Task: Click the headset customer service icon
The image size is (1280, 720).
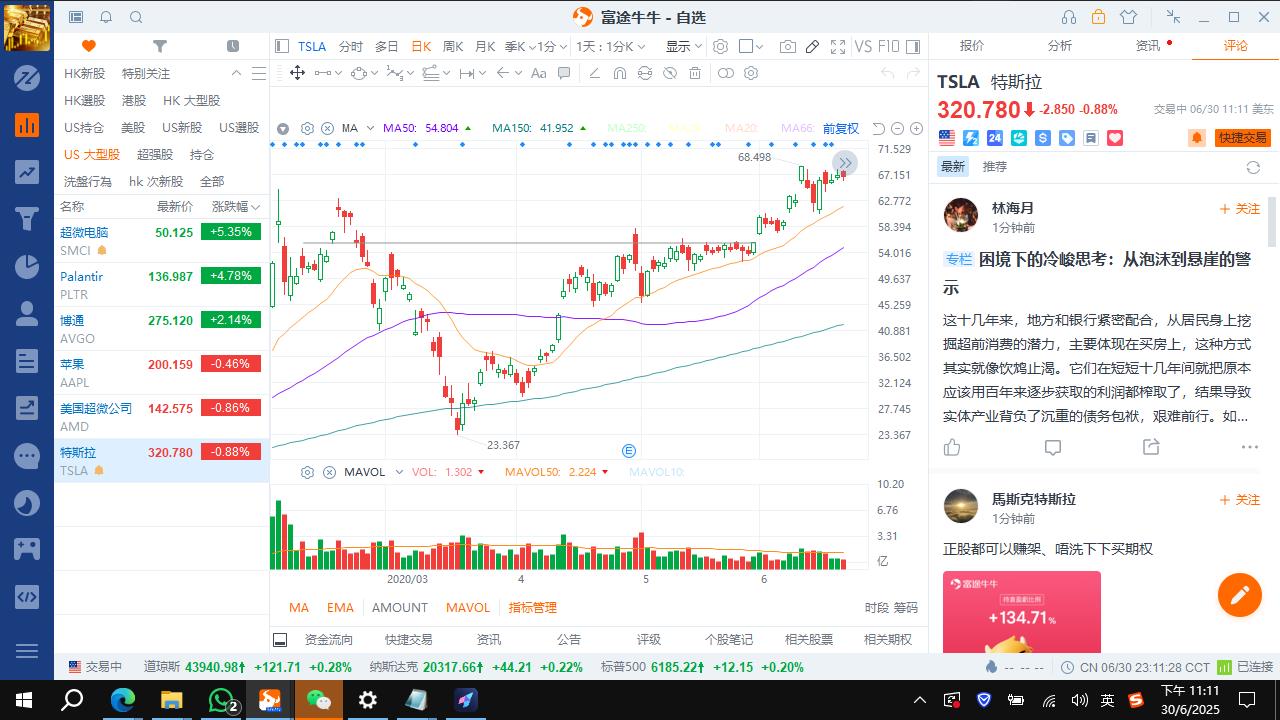Action: click(x=1069, y=17)
